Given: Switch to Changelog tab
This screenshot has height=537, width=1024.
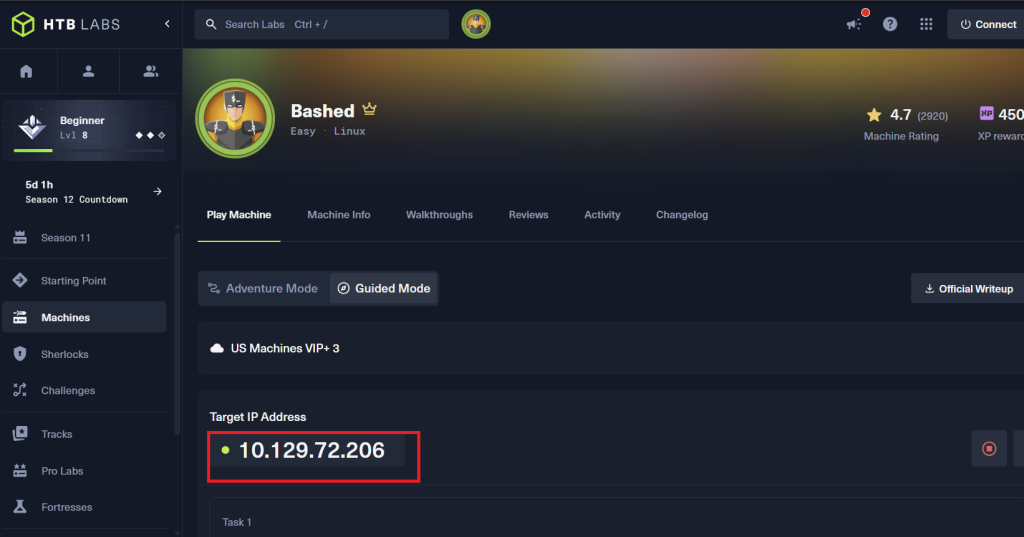Looking at the screenshot, I should click(x=682, y=215).
